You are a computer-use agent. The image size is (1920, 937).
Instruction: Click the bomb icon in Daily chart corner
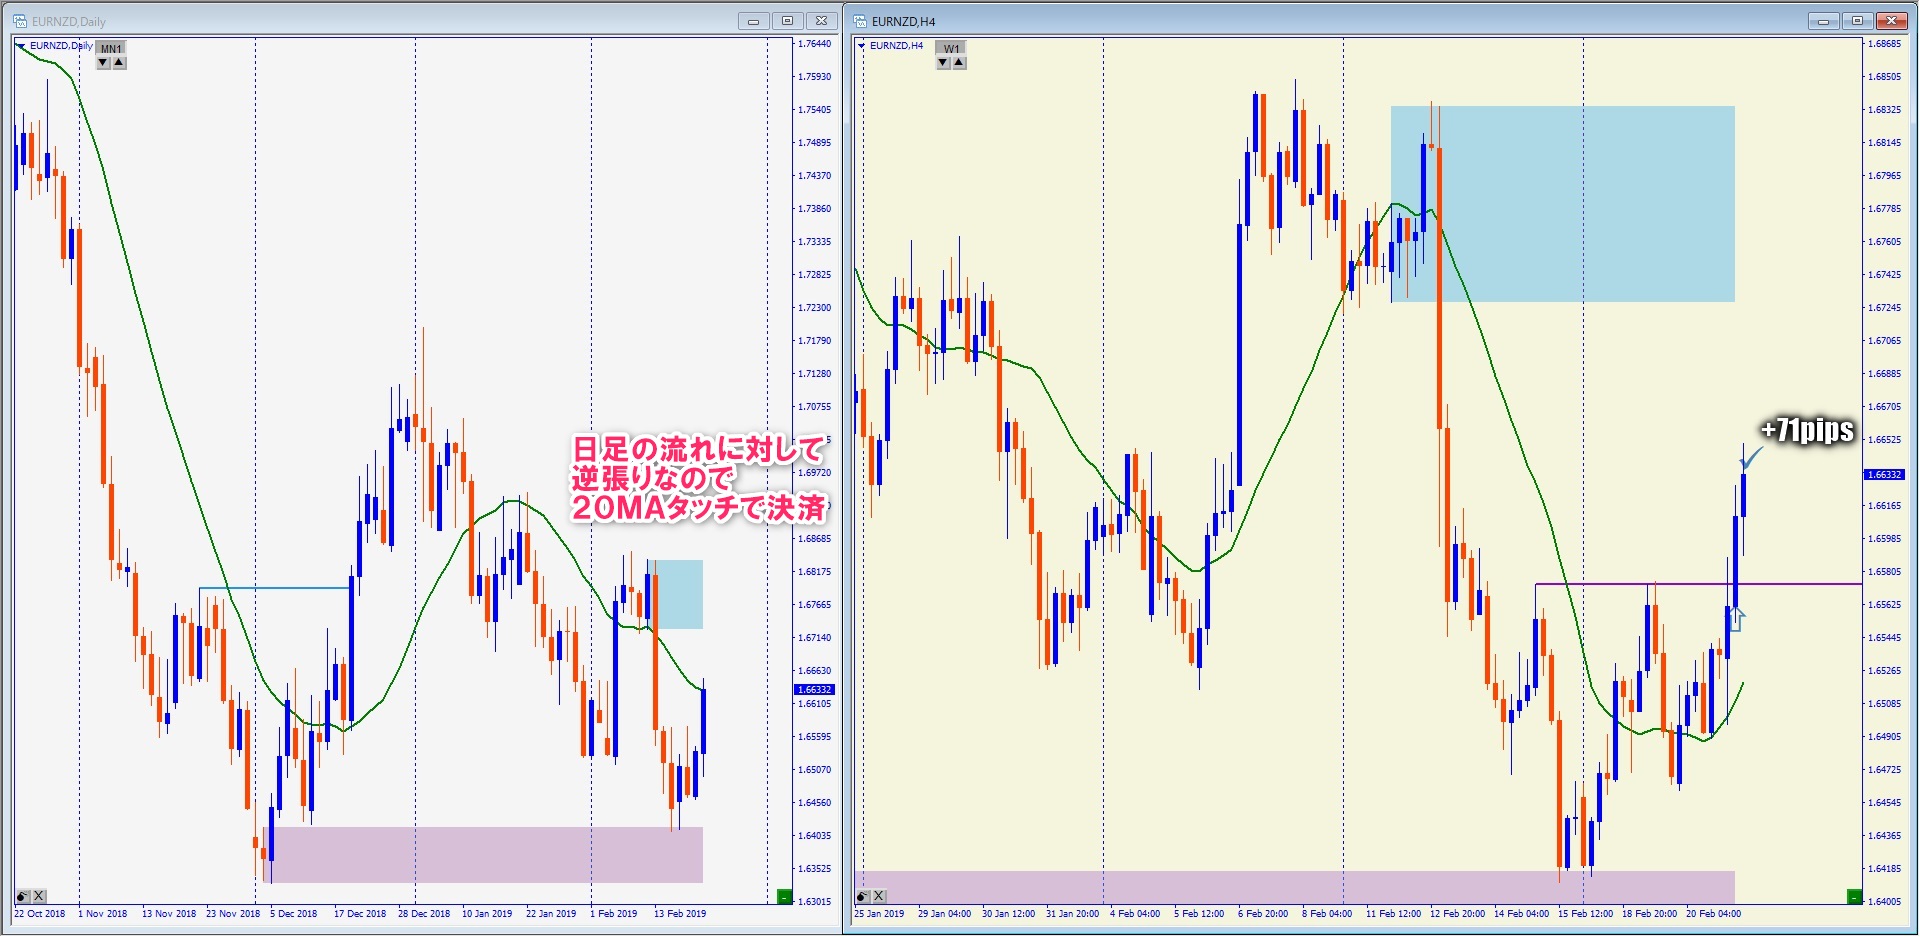[23, 896]
